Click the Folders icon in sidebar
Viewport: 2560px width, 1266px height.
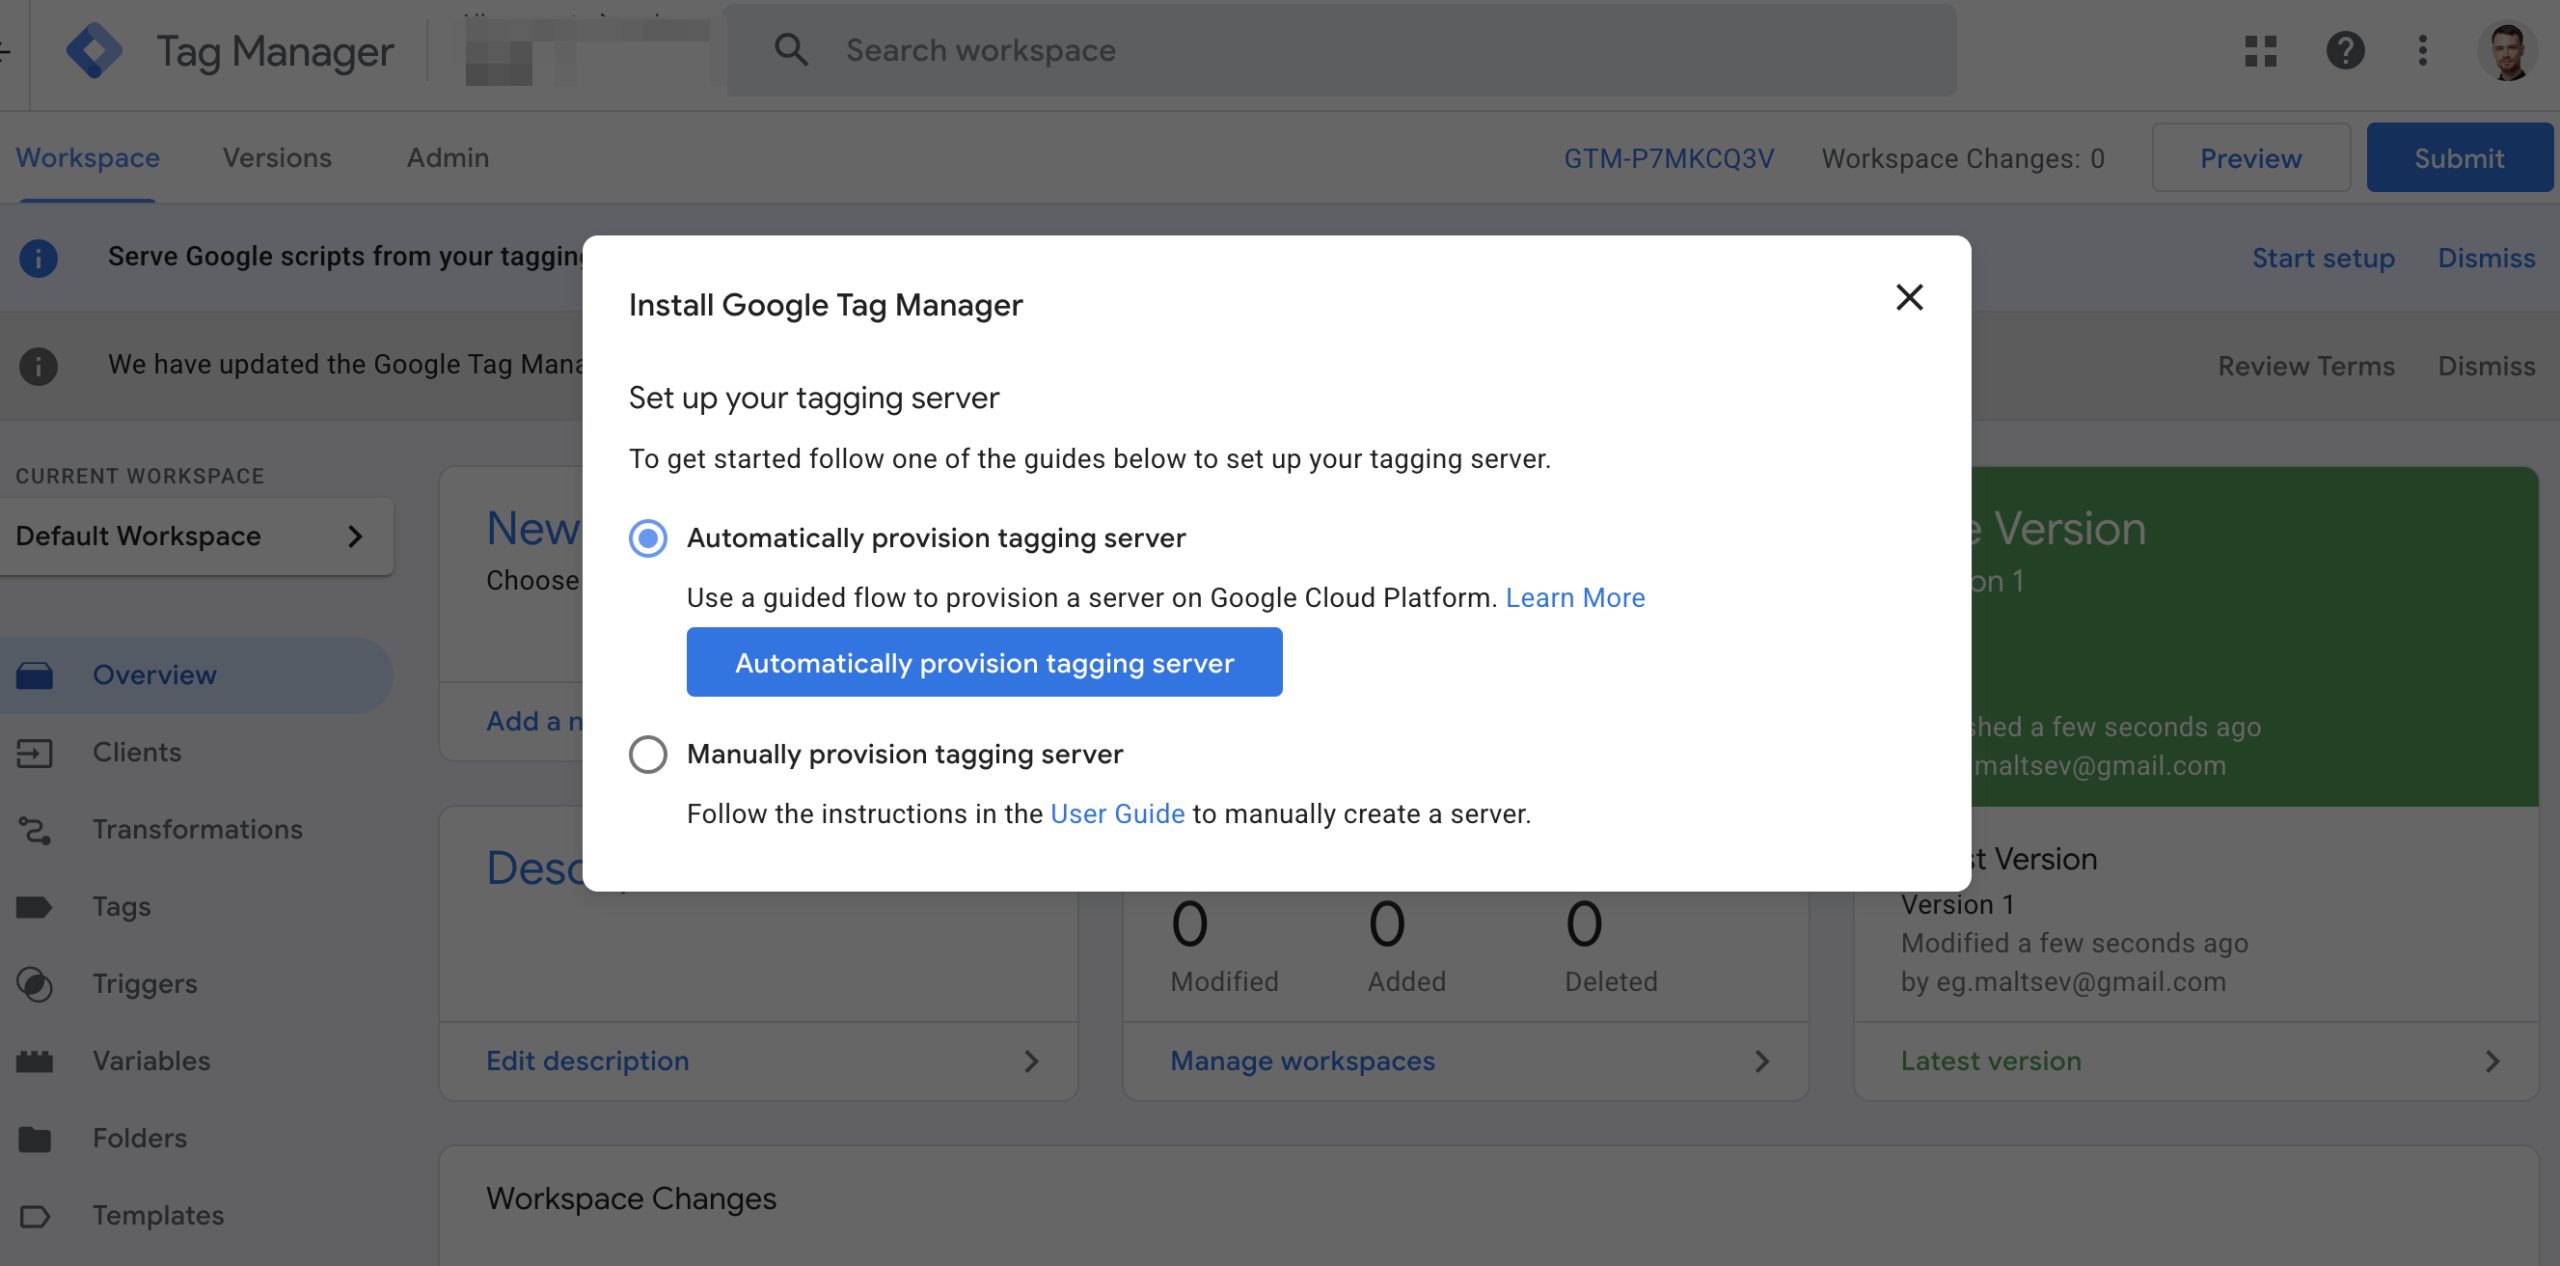pos(35,1138)
